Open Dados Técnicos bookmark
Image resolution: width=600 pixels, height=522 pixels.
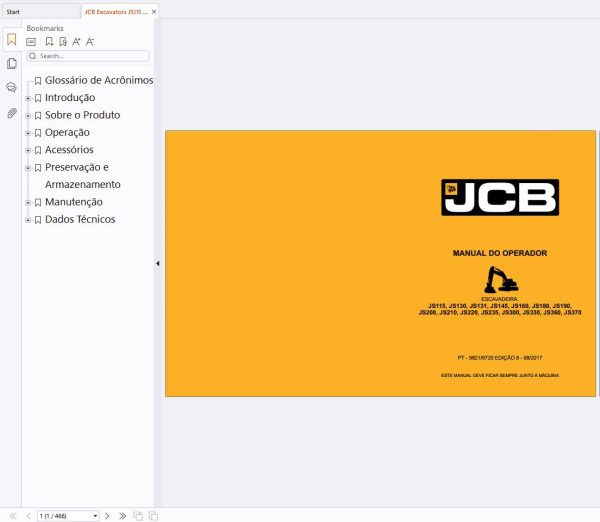click(x=80, y=219)
